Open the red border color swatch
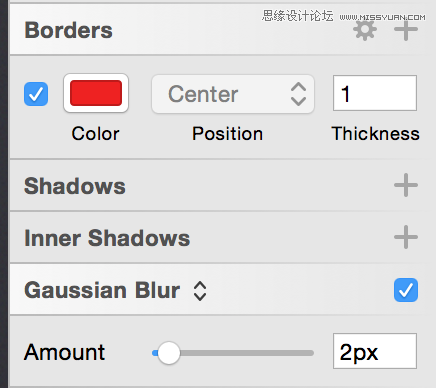The image size is (436, 388). (x=96, y=93)
